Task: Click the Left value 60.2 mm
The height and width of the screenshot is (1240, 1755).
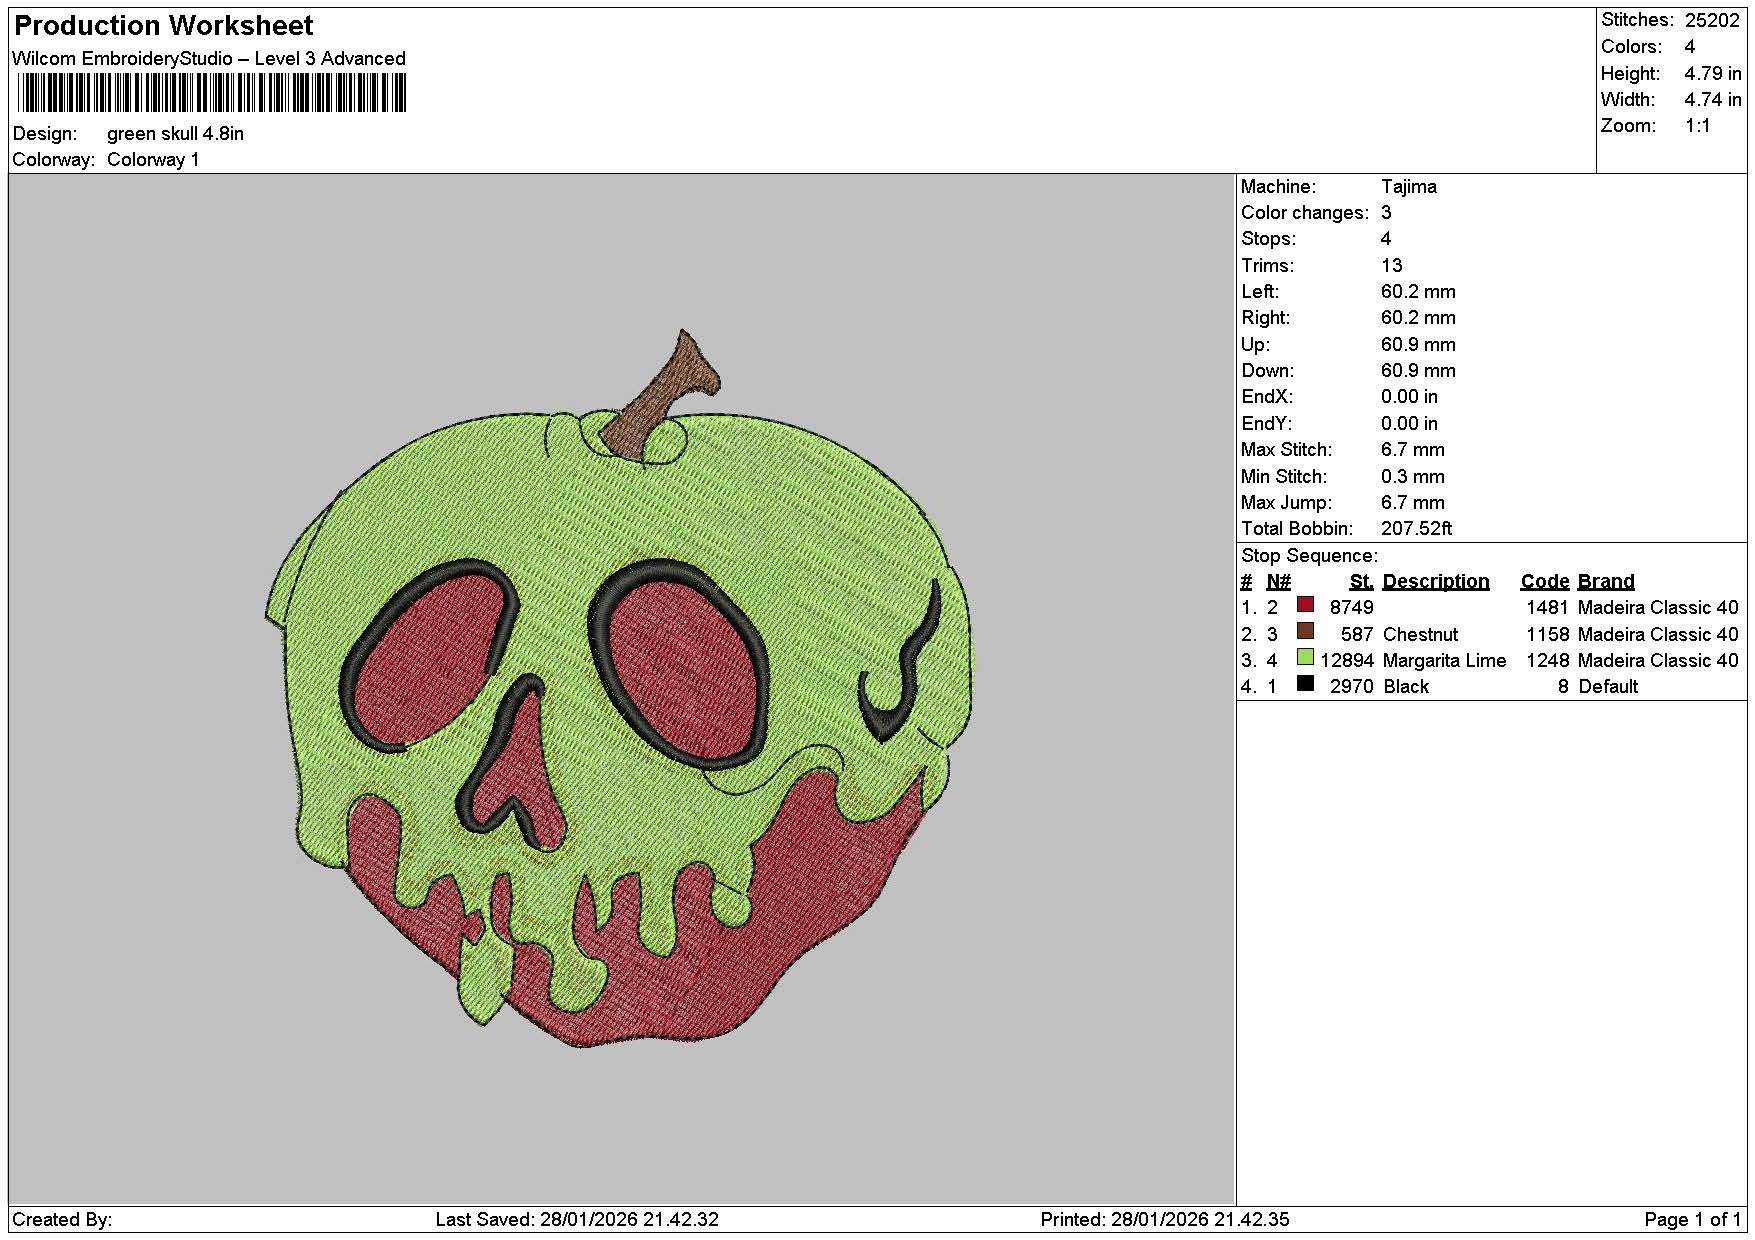Action: pos(1418,291)
